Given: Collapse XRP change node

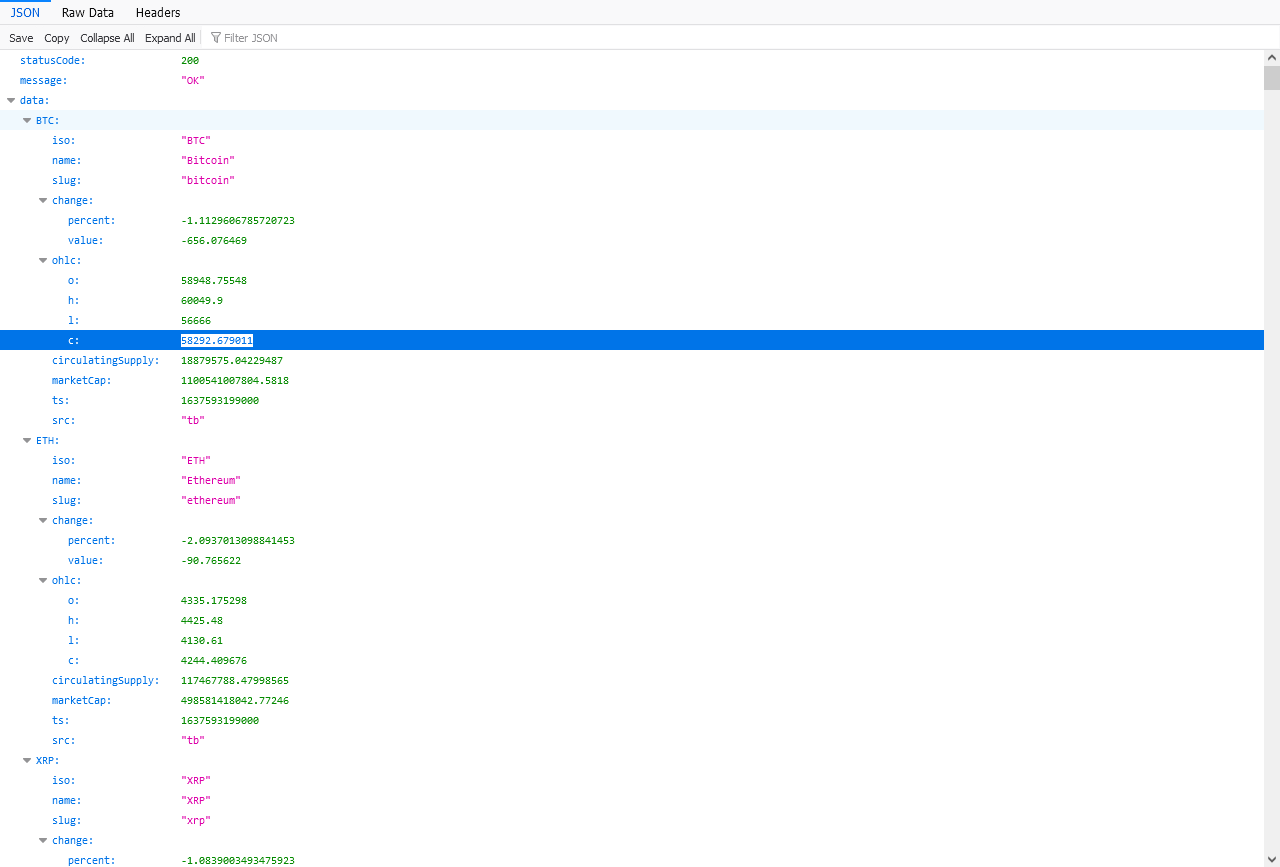Looking at the screenshot, I should click(x=43, y=840).
